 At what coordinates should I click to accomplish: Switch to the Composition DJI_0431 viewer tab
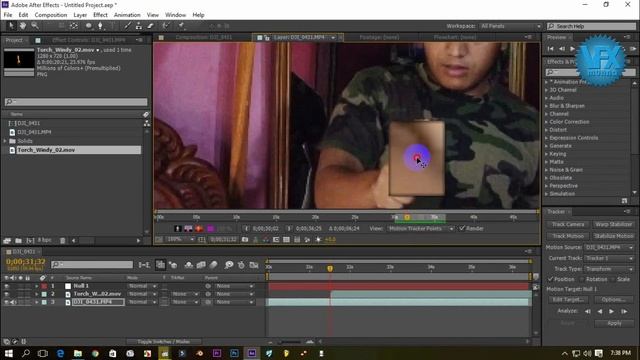204,37
